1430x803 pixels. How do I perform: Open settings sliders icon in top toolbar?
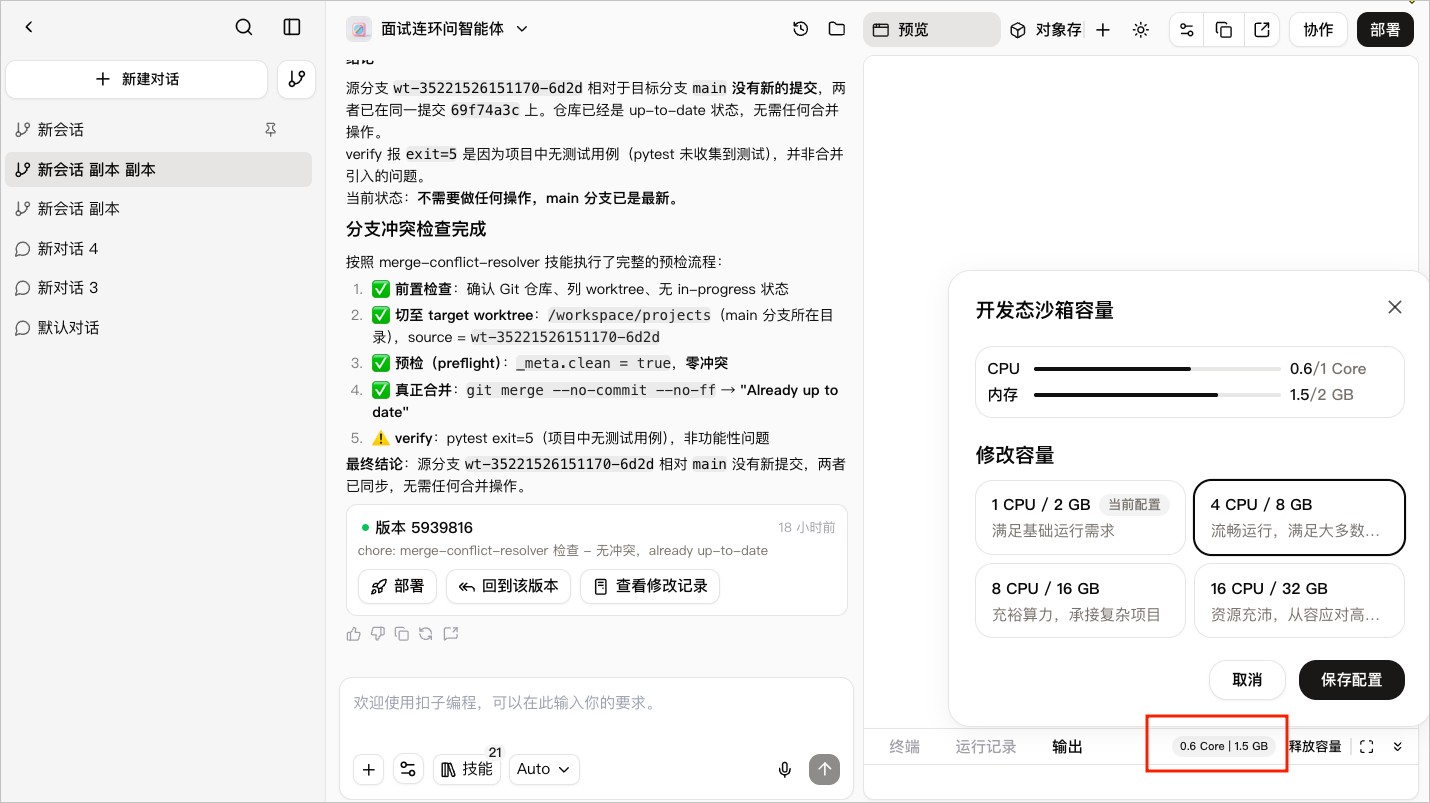[1187, 30]
